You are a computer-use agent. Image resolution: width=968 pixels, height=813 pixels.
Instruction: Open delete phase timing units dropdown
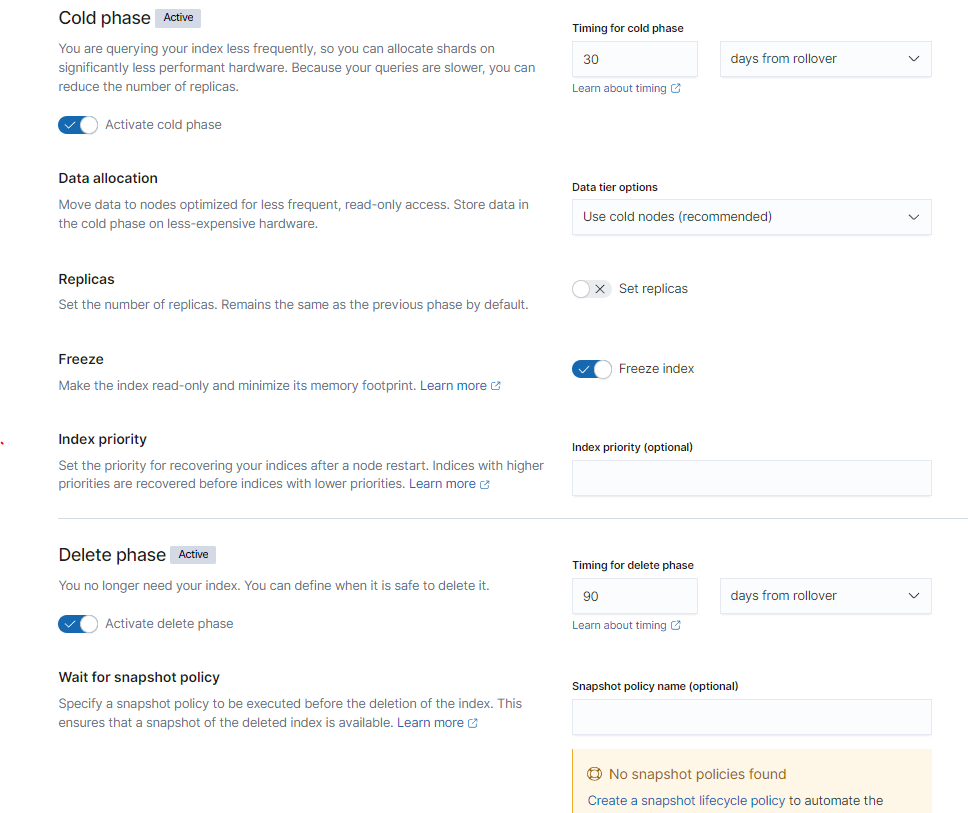[x=825, y=596]
